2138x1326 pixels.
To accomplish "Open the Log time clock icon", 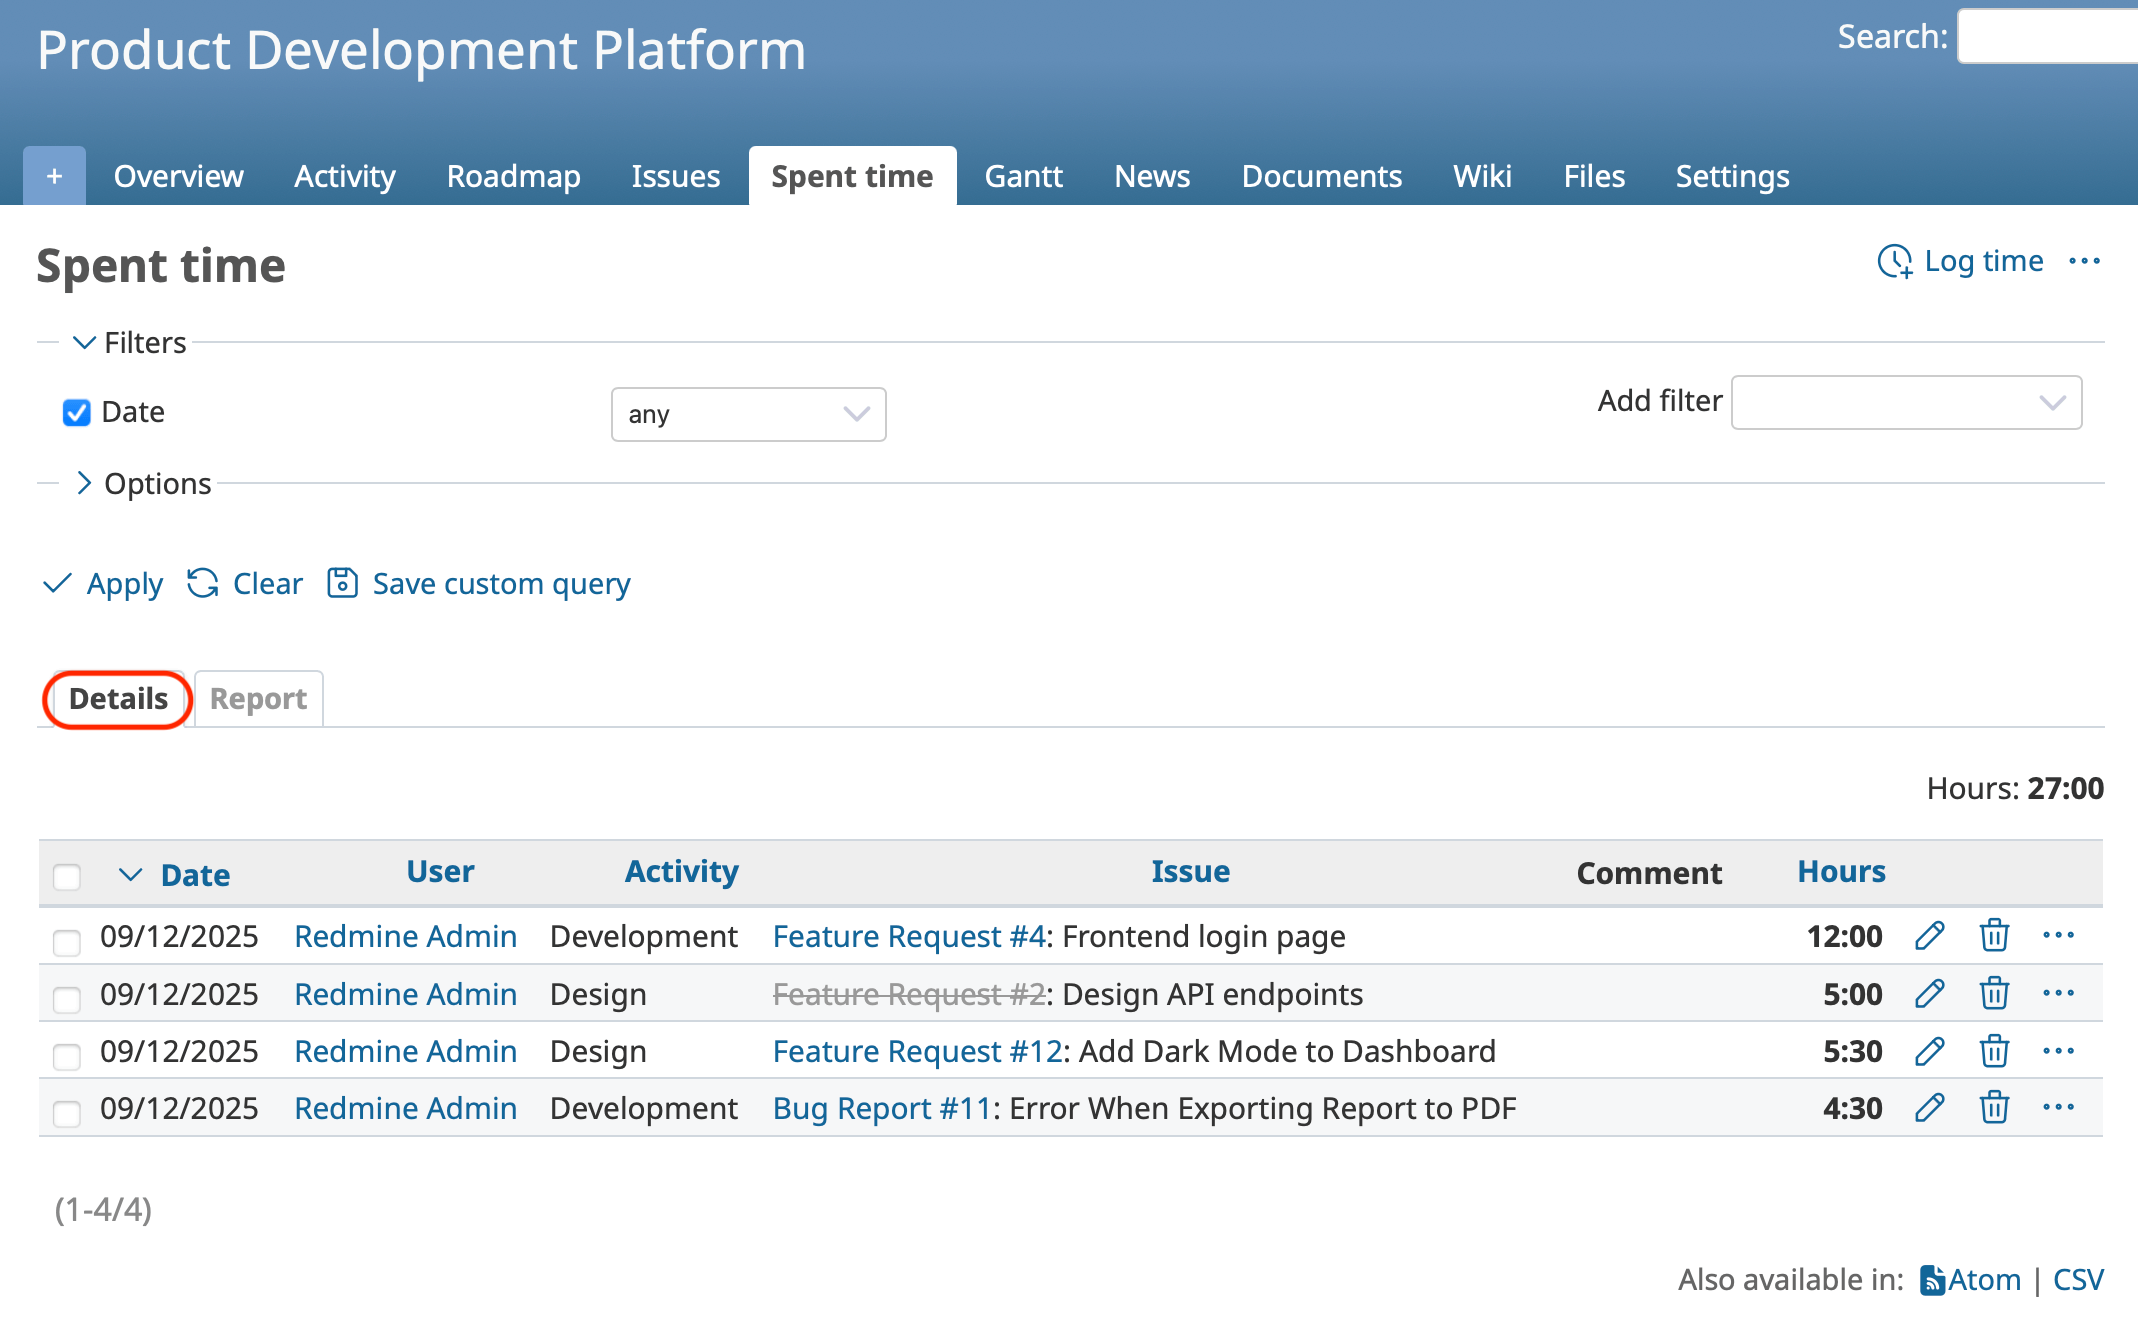I will pos(1897,262).
